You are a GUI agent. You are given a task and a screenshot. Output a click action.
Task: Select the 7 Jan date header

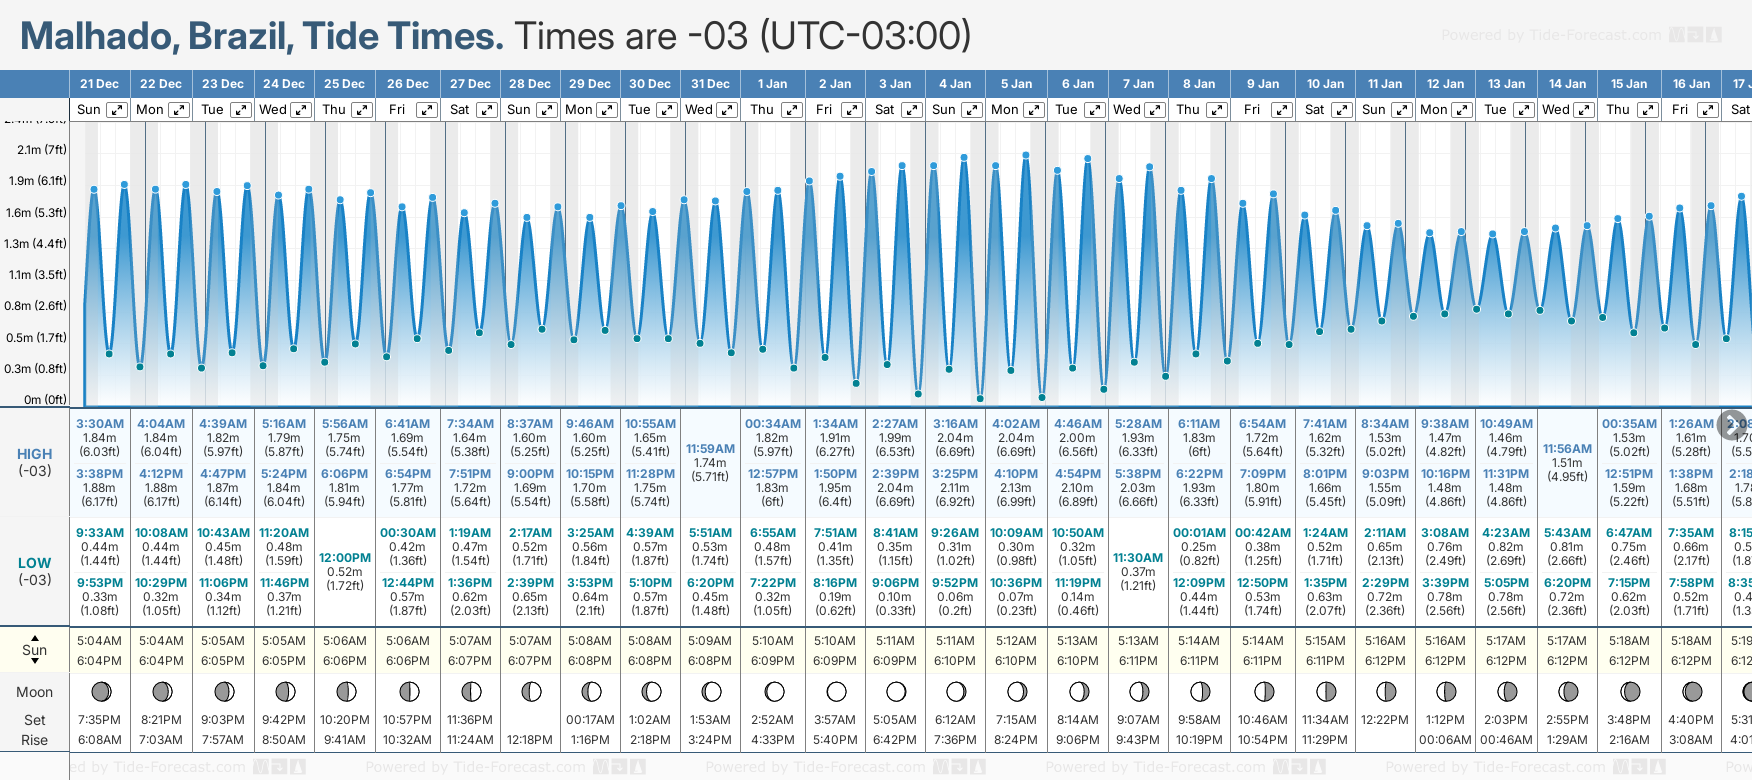point(1139,84)
